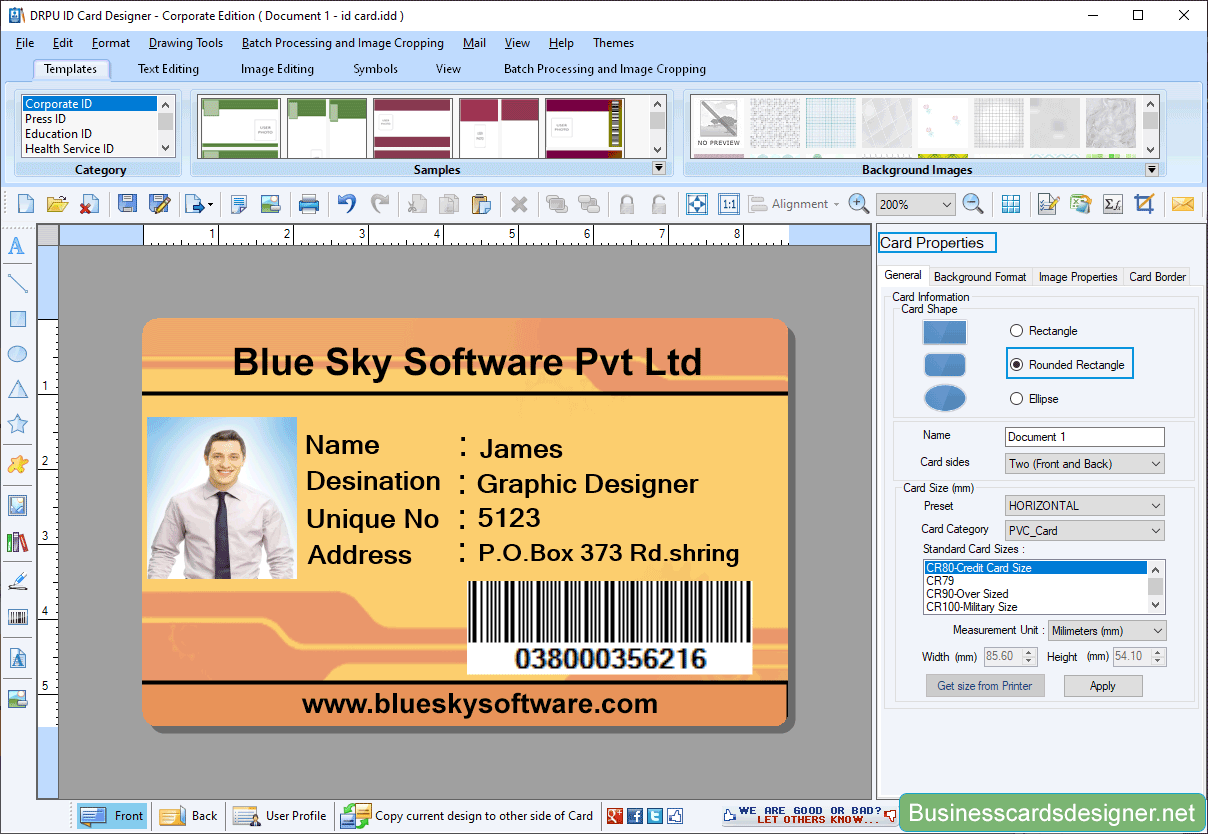Viewport: 1208px width, 834px height.
Task: Click the blue ellipse shape swatch
Action: pyautogui.click(x=945, y=398)
